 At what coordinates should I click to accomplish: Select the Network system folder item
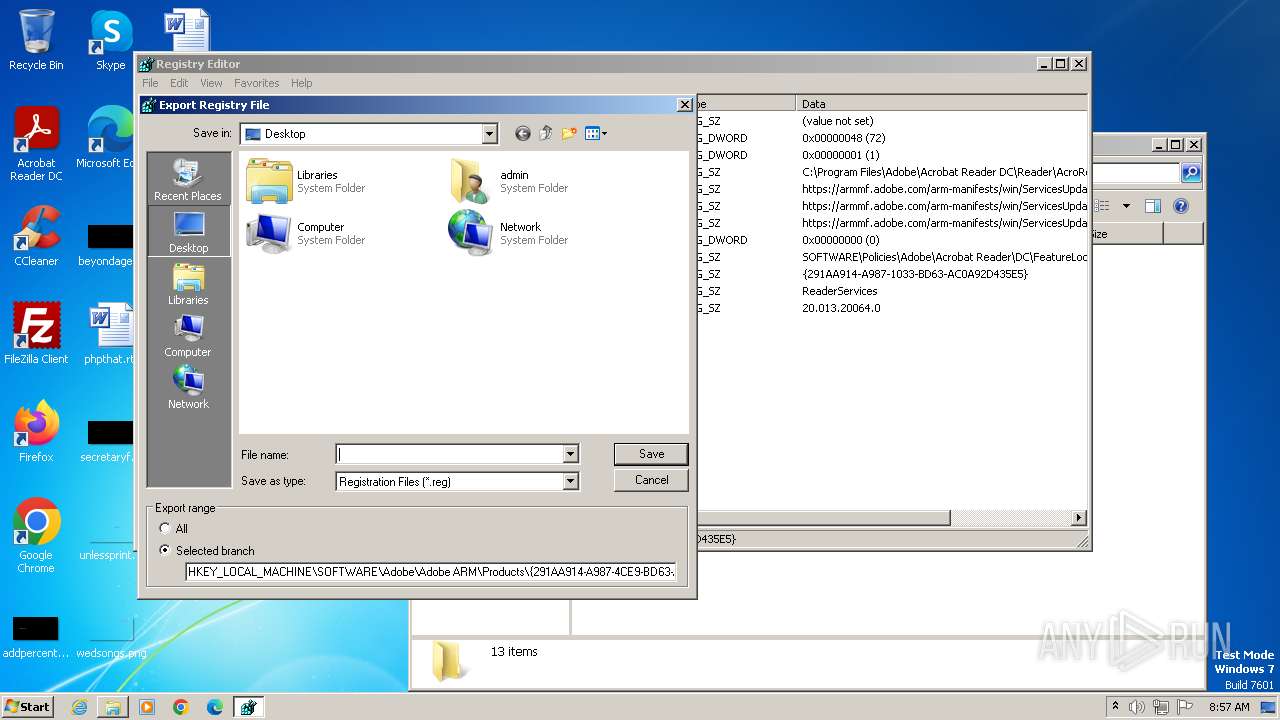[x=507, y=233]
